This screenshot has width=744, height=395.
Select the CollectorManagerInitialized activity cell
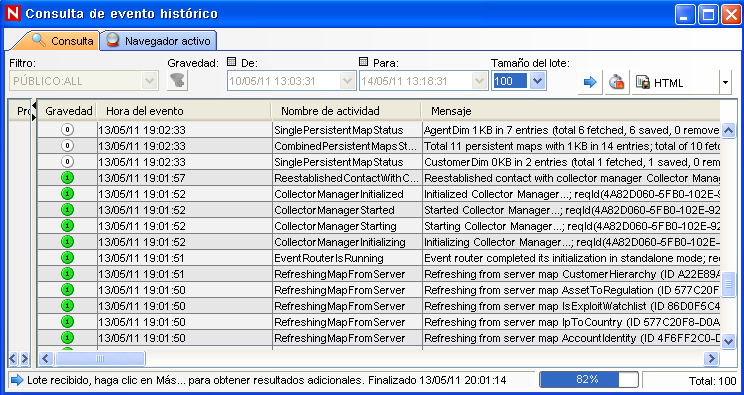347,194
